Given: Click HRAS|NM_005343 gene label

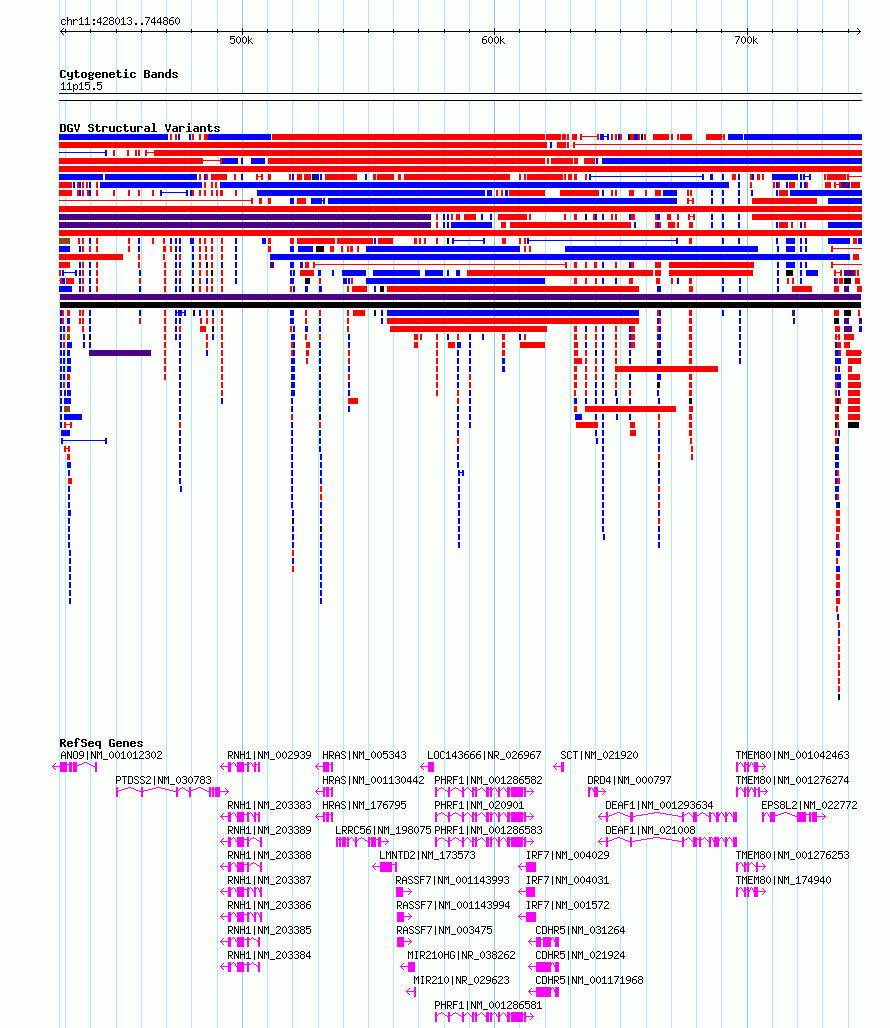Looking at the screenshot, I should pyautogui.click(x=364, y=755).
